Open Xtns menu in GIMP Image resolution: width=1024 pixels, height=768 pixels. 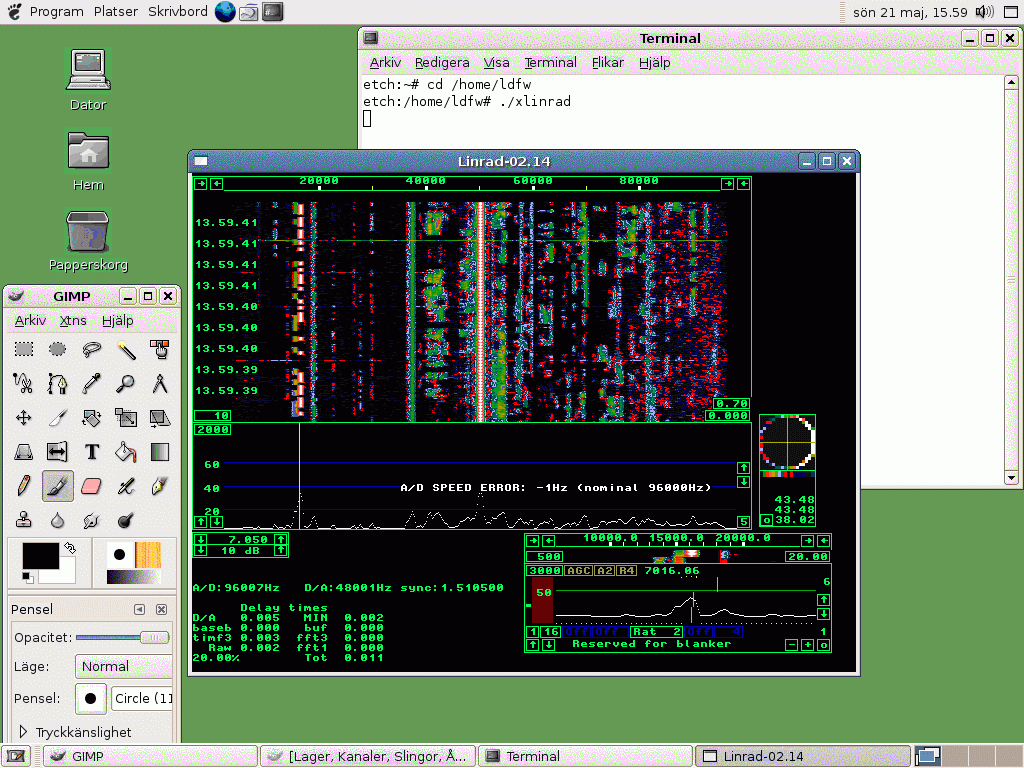click(73, 321)
